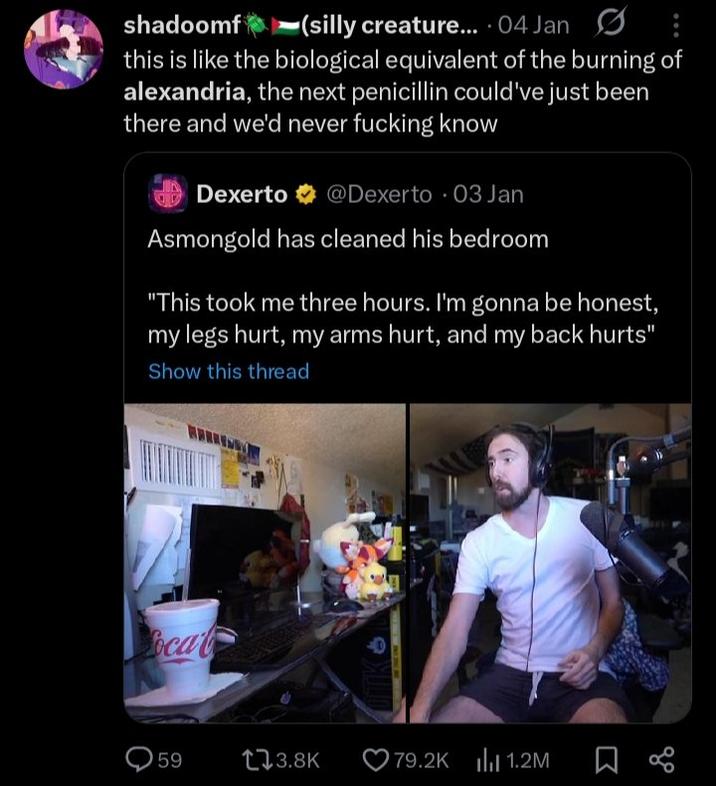The image size is (716, 786).
Task: Like the post with heart icon
Action: pyautogui.click(x=377, y=760)
